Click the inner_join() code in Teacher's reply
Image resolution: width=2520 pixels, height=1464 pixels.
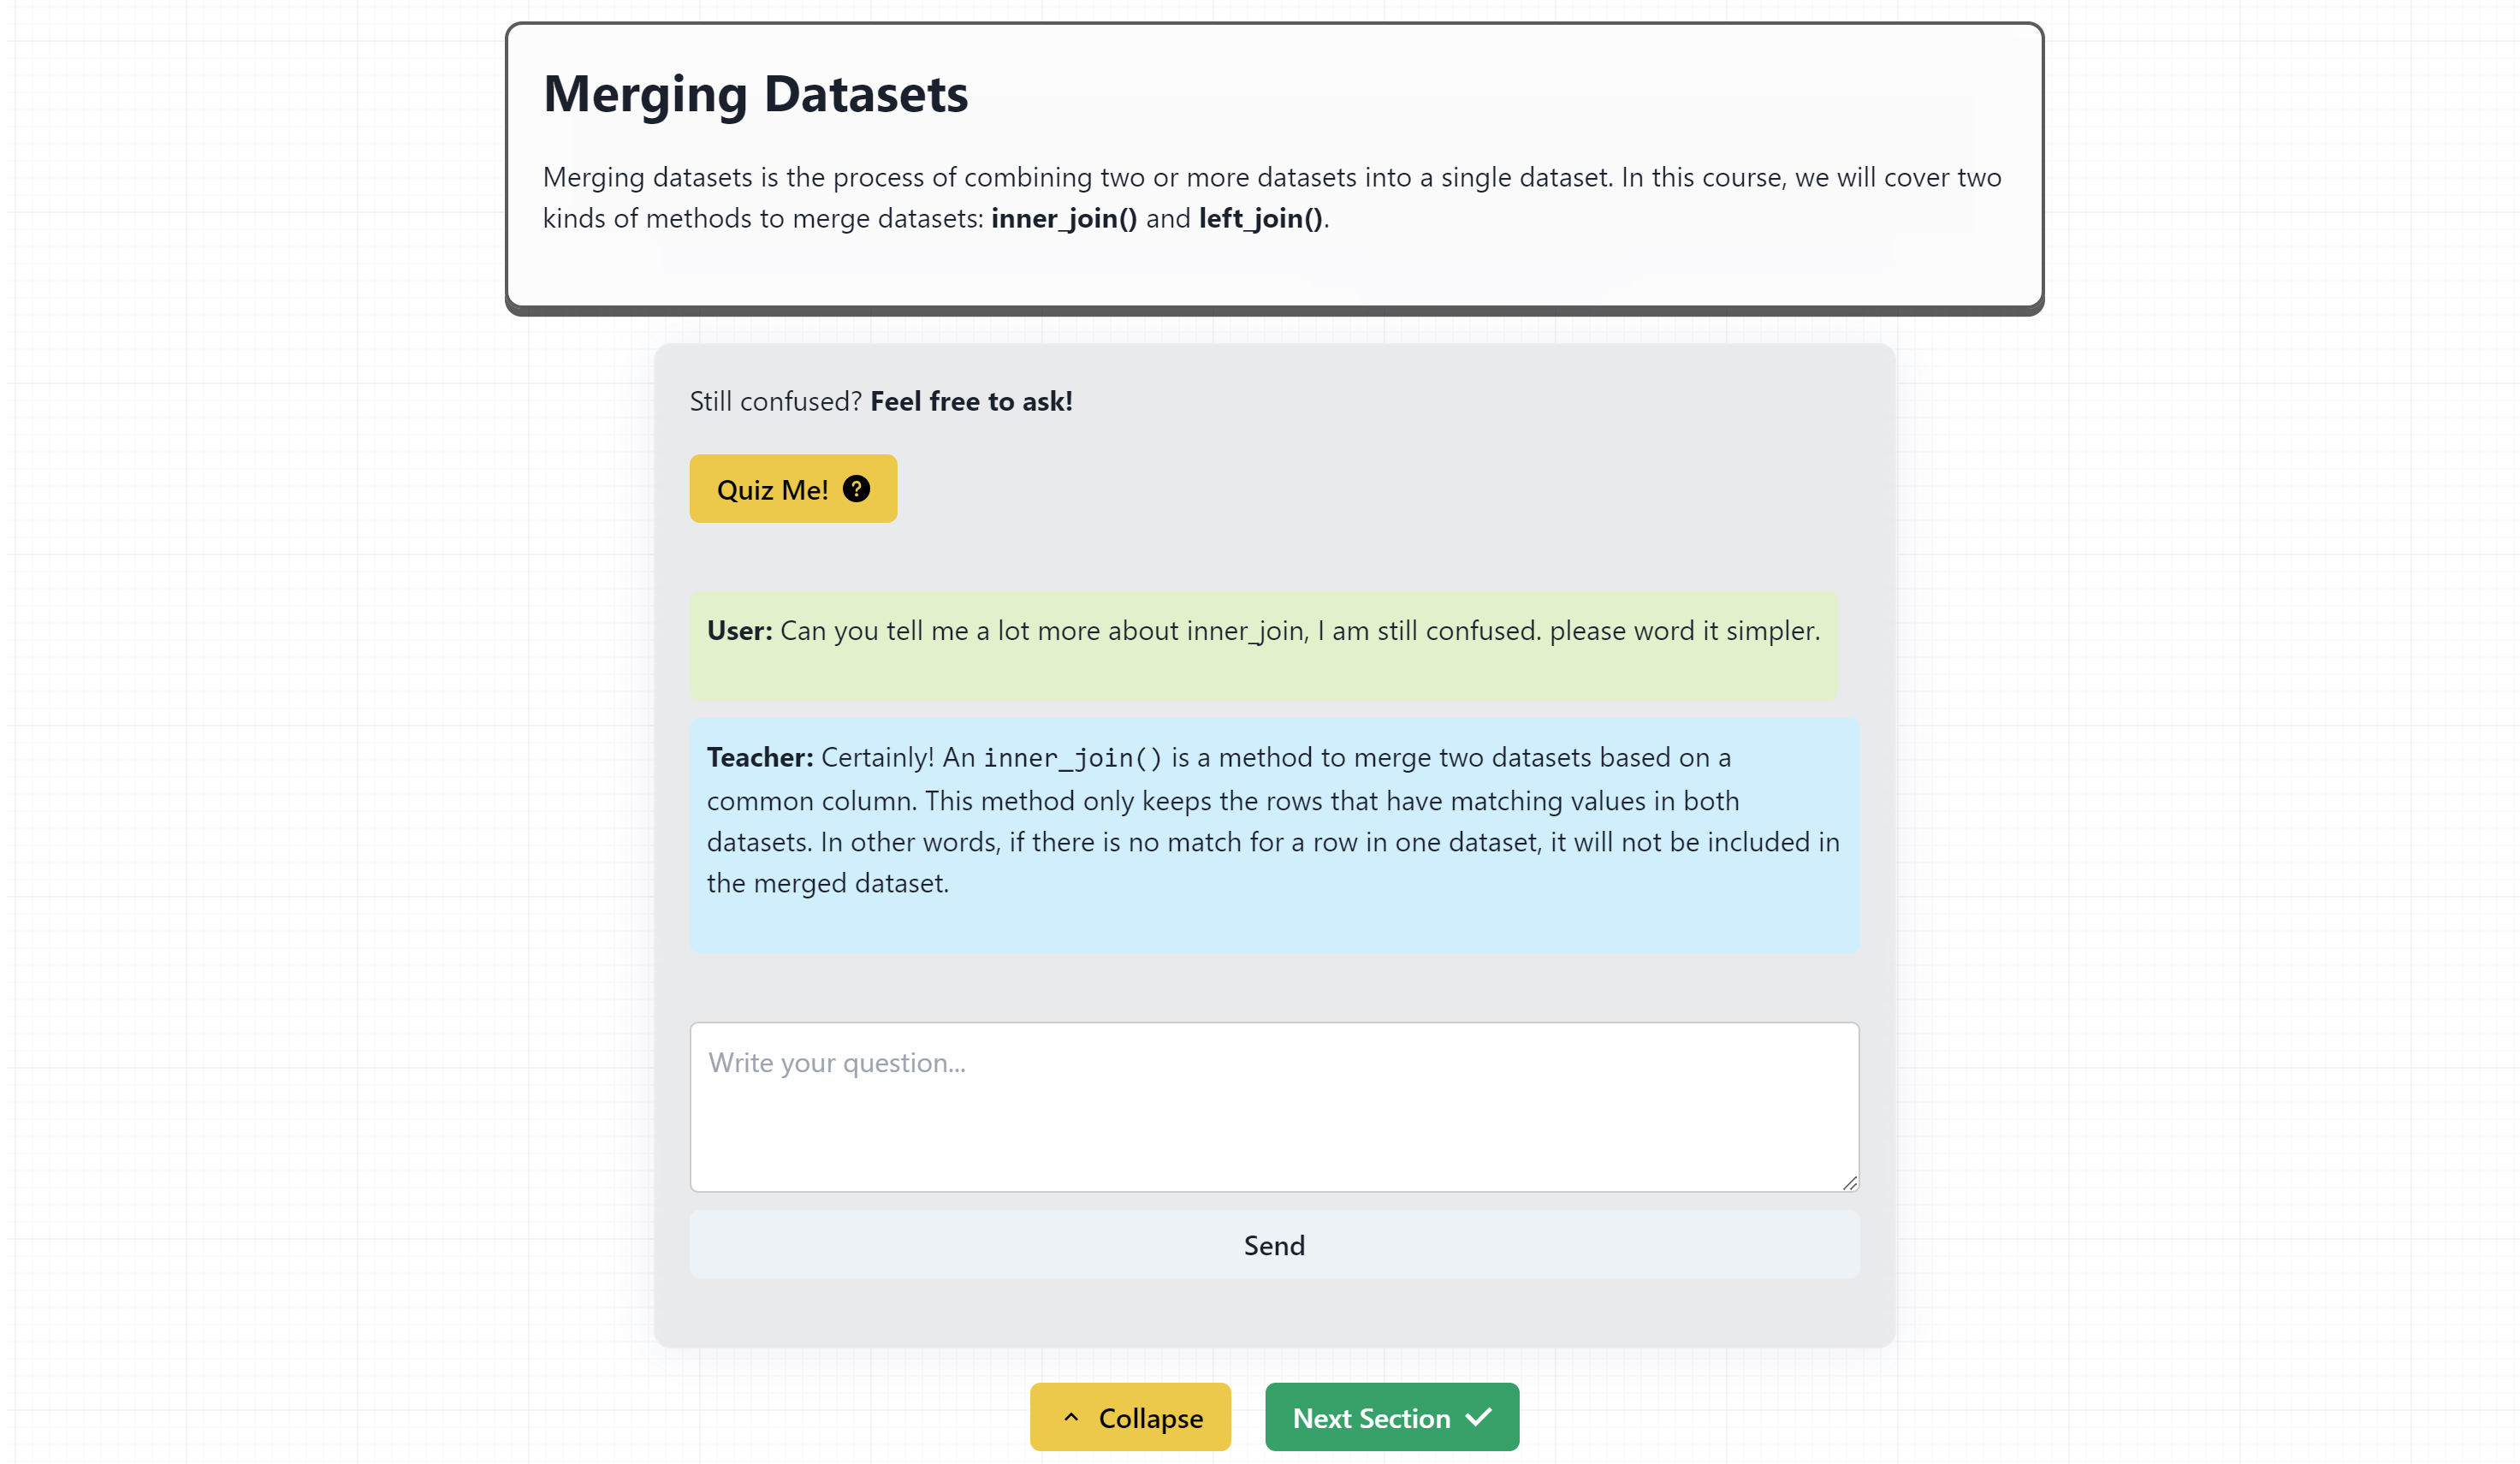[1072, 758]
